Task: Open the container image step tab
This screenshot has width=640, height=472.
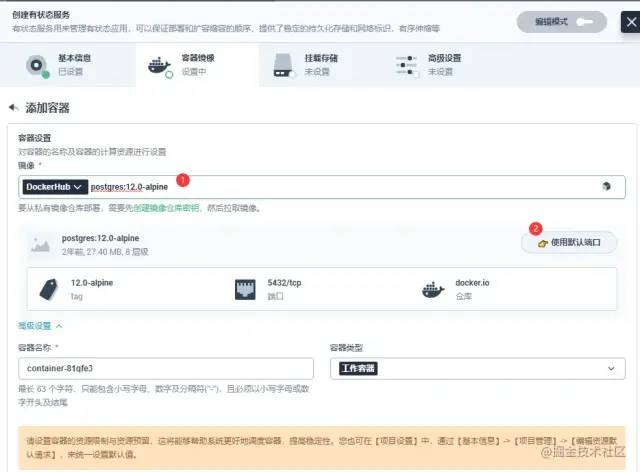Action: [x=198, y=65]
